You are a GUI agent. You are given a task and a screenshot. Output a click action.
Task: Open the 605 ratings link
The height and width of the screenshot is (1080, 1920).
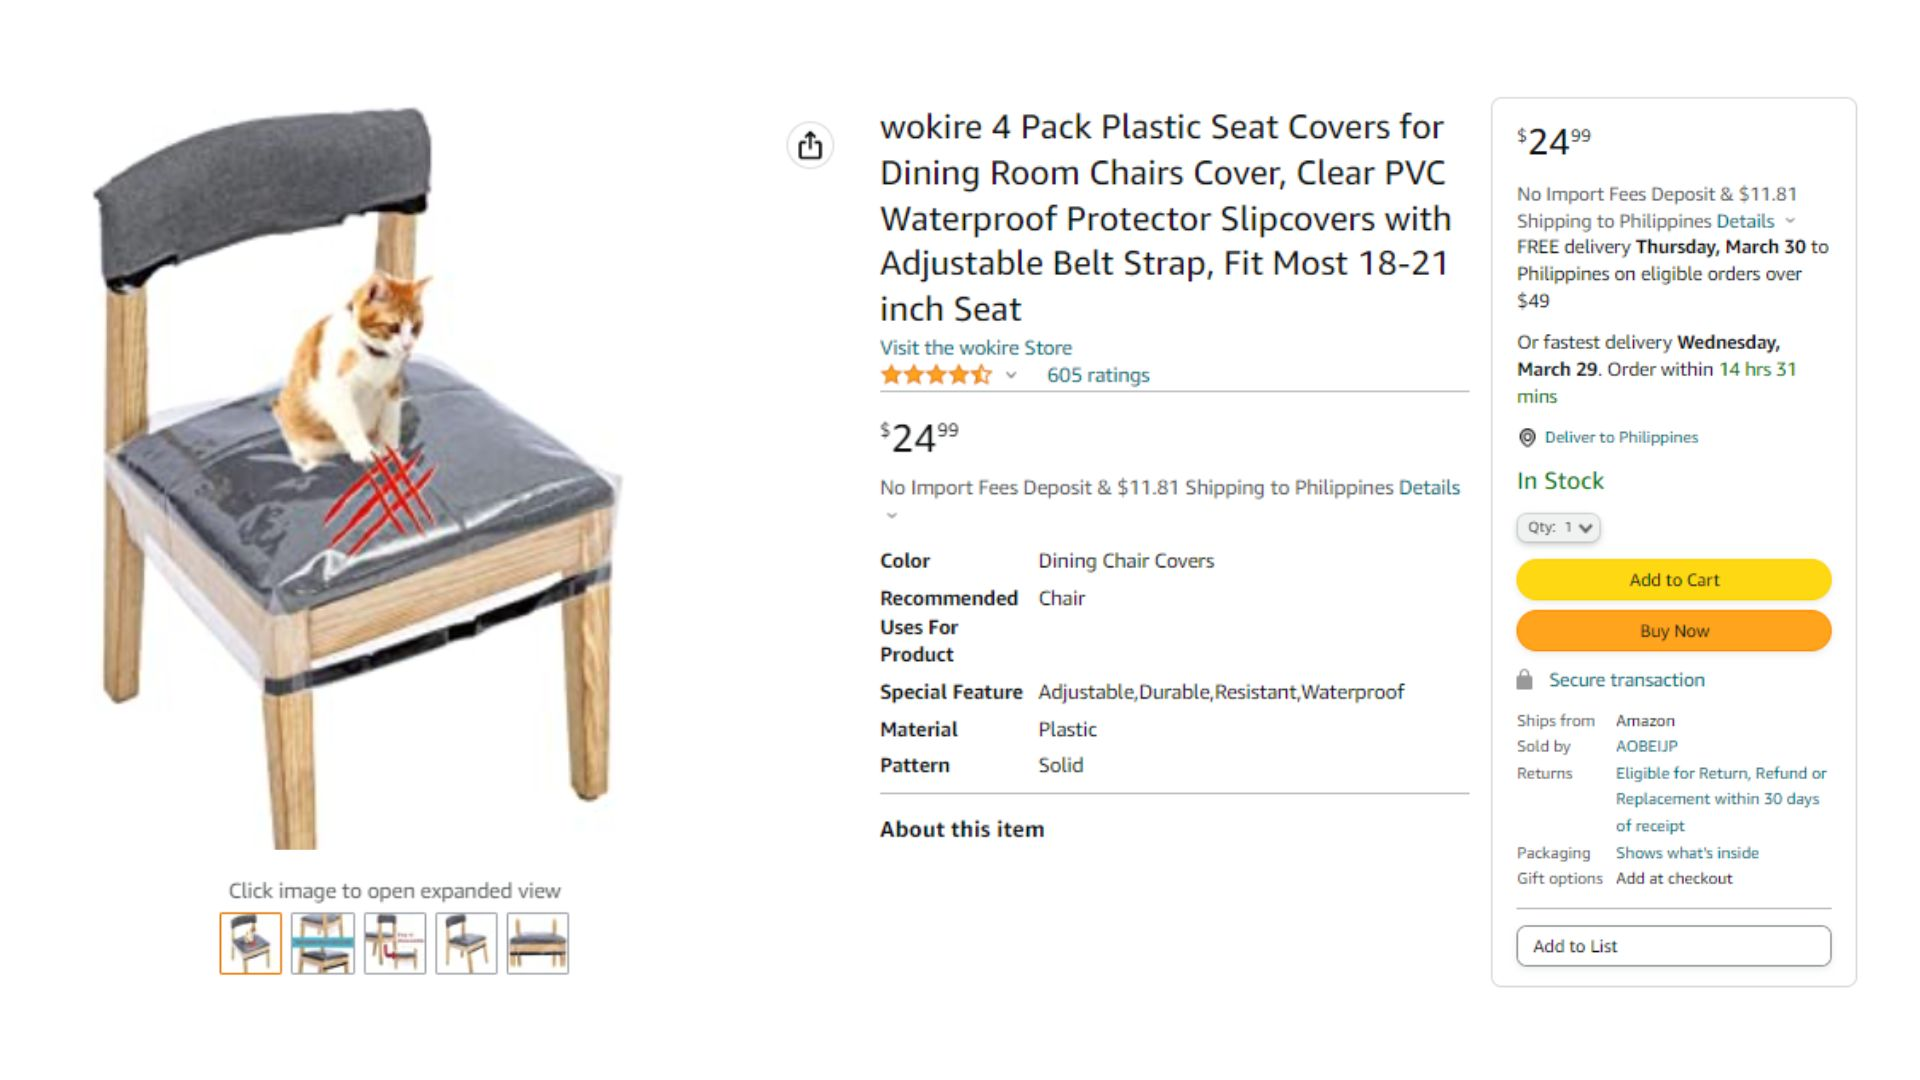pyautogui.click(x=1098, y=375)
